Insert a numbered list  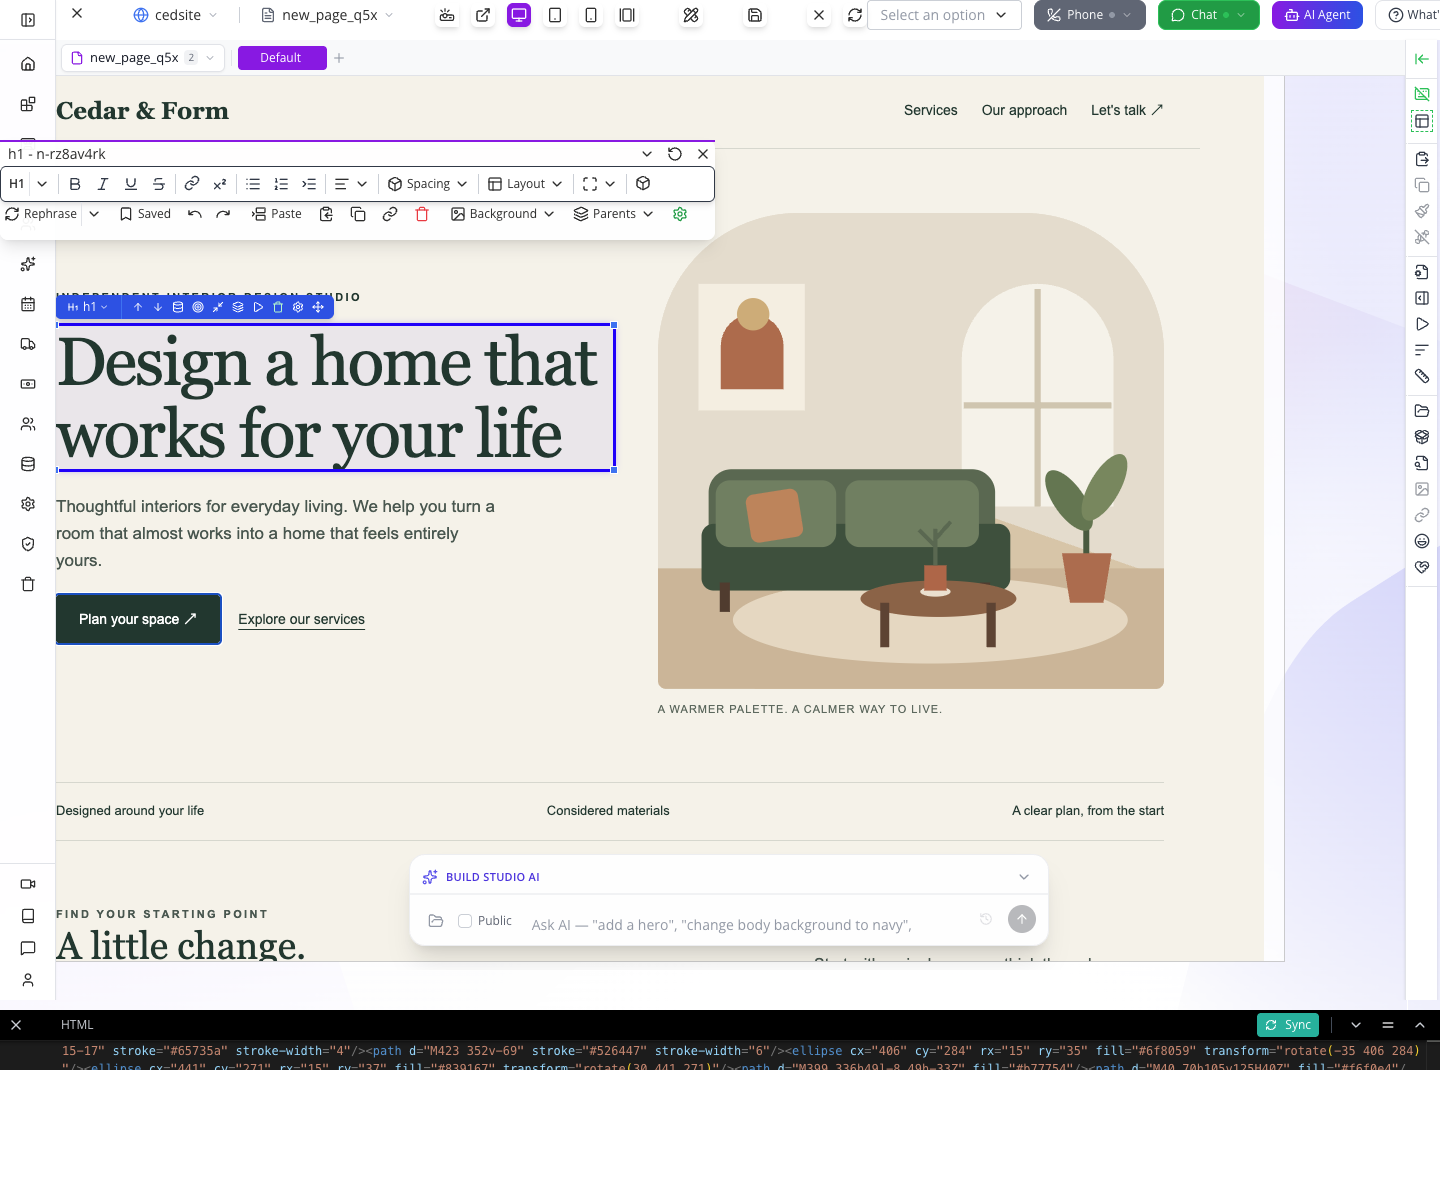(x=281, y=184)
